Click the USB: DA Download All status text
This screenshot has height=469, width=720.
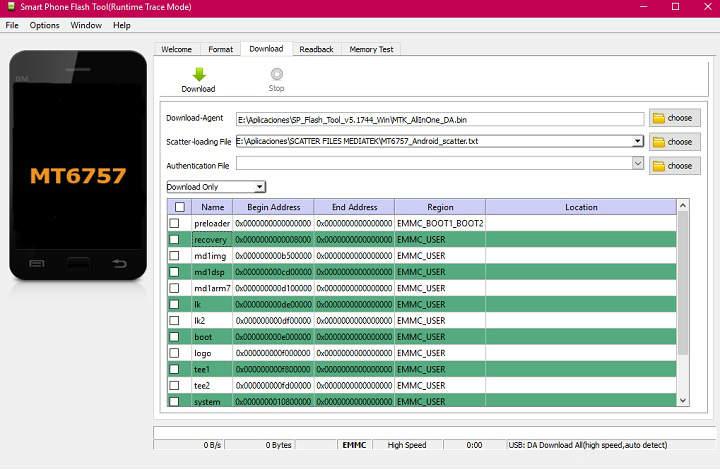[x=588, y=445]
